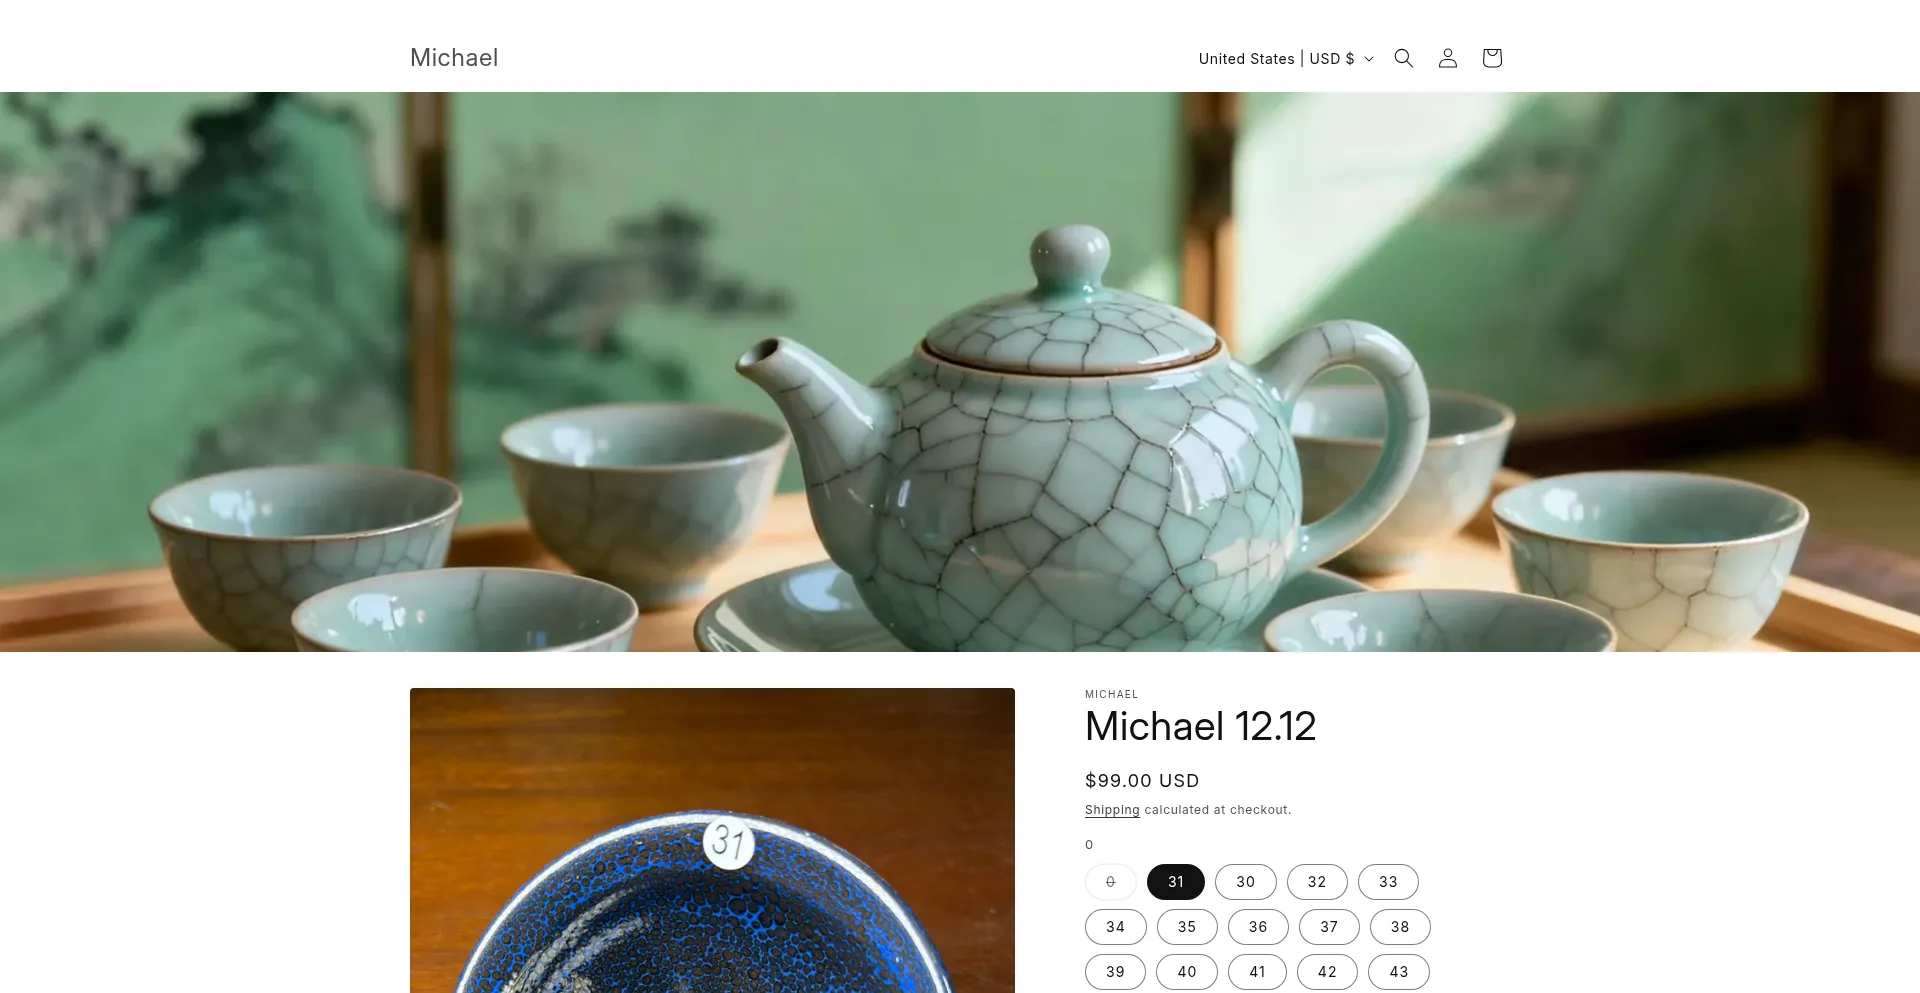Image resolution: width=1920 pixels, height=993 pixels.
Task: Select variant 38
Action: pyautogui.click(x=1400, y=927)
